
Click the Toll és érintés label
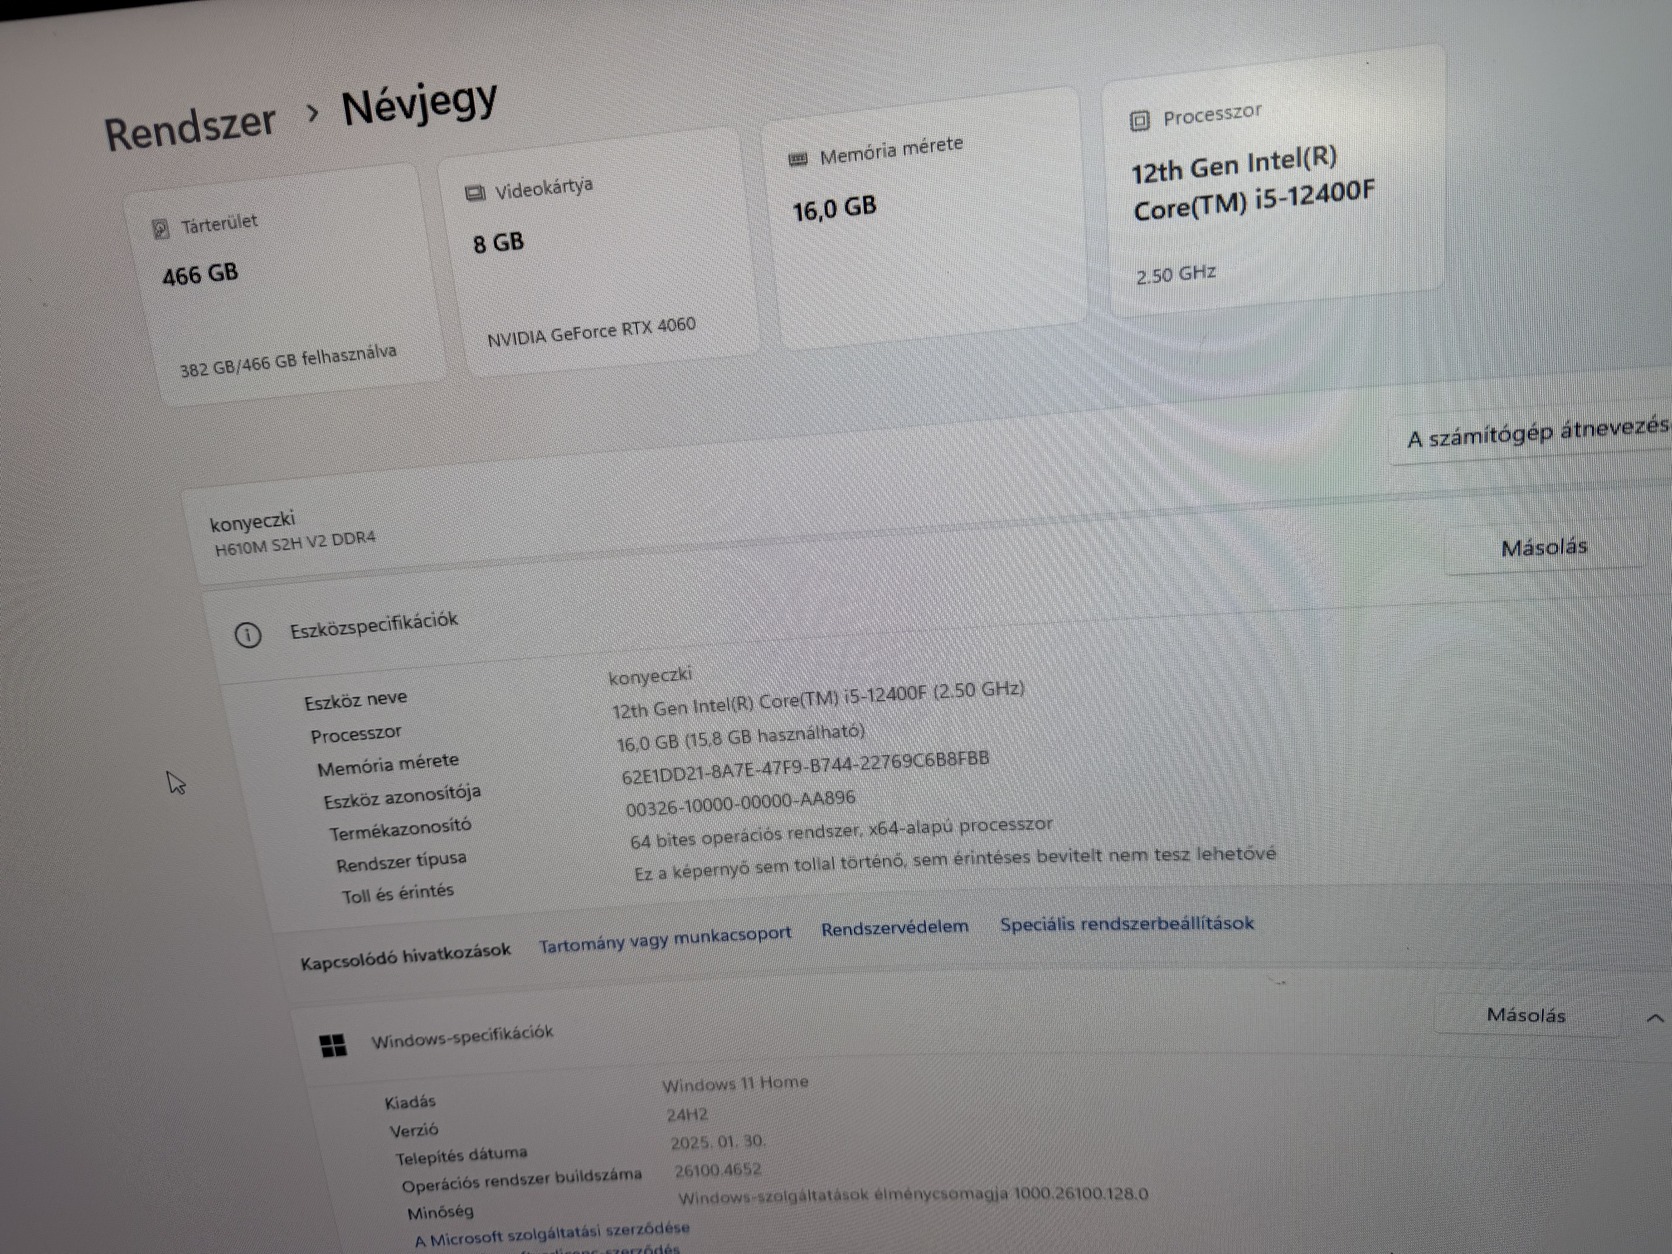pyautogui.click(x=398, y=893)
